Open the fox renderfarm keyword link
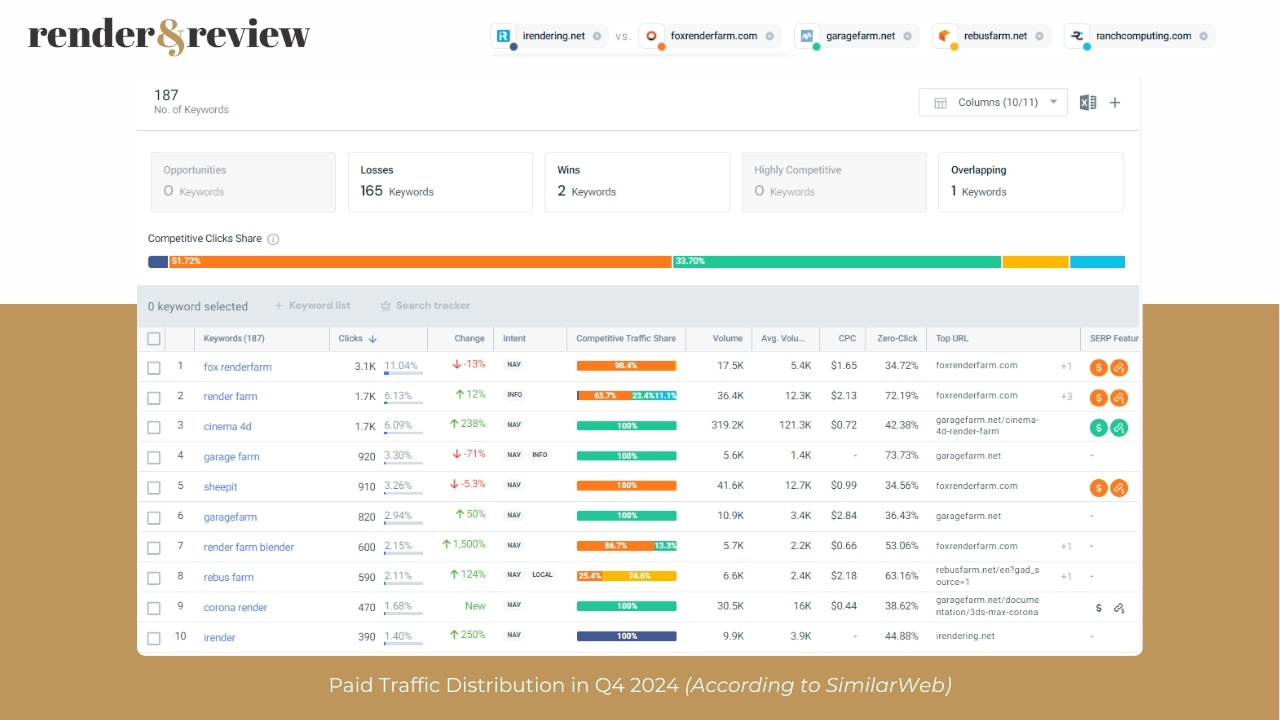This screenshot has height=720, width=1280. tap(237, 367)
